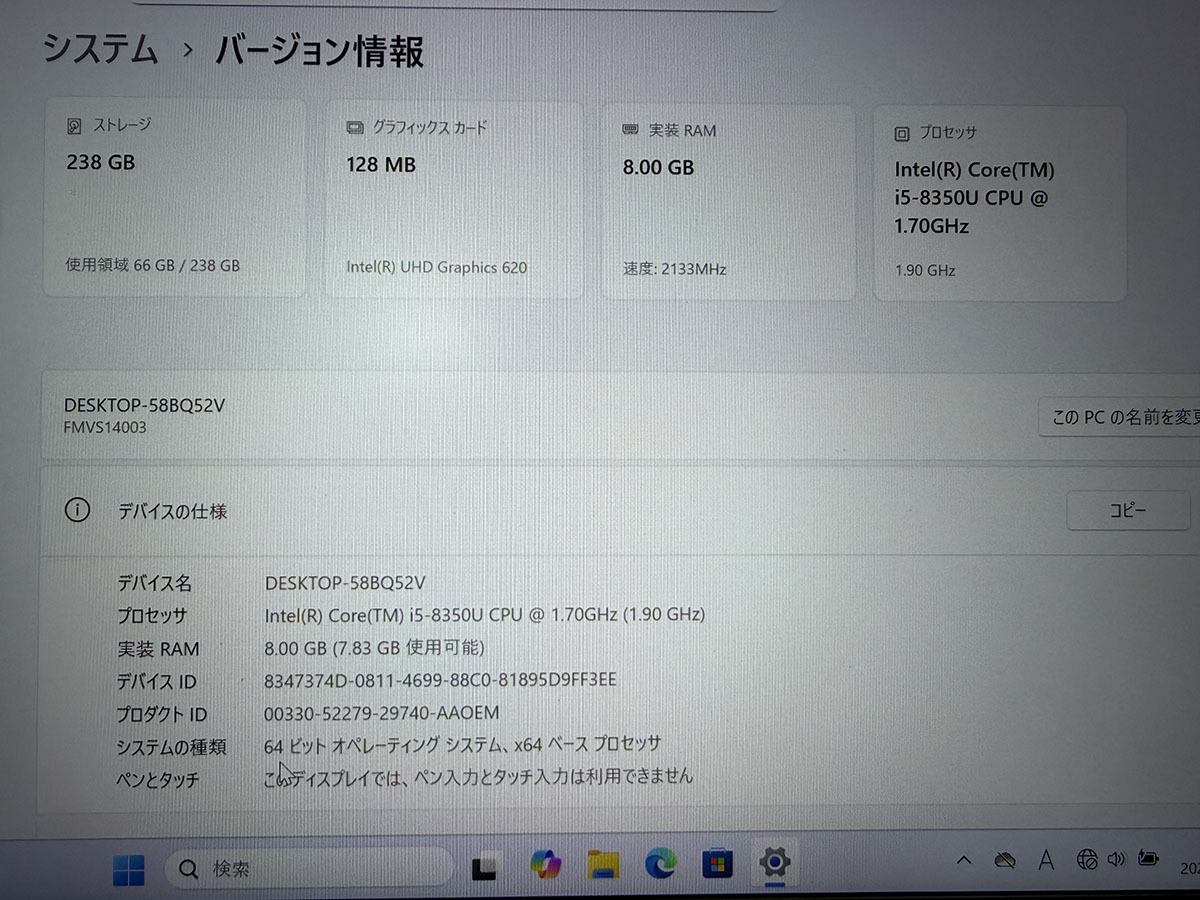Select text Intel(R) UHD Graphics 620

(436, 267)
